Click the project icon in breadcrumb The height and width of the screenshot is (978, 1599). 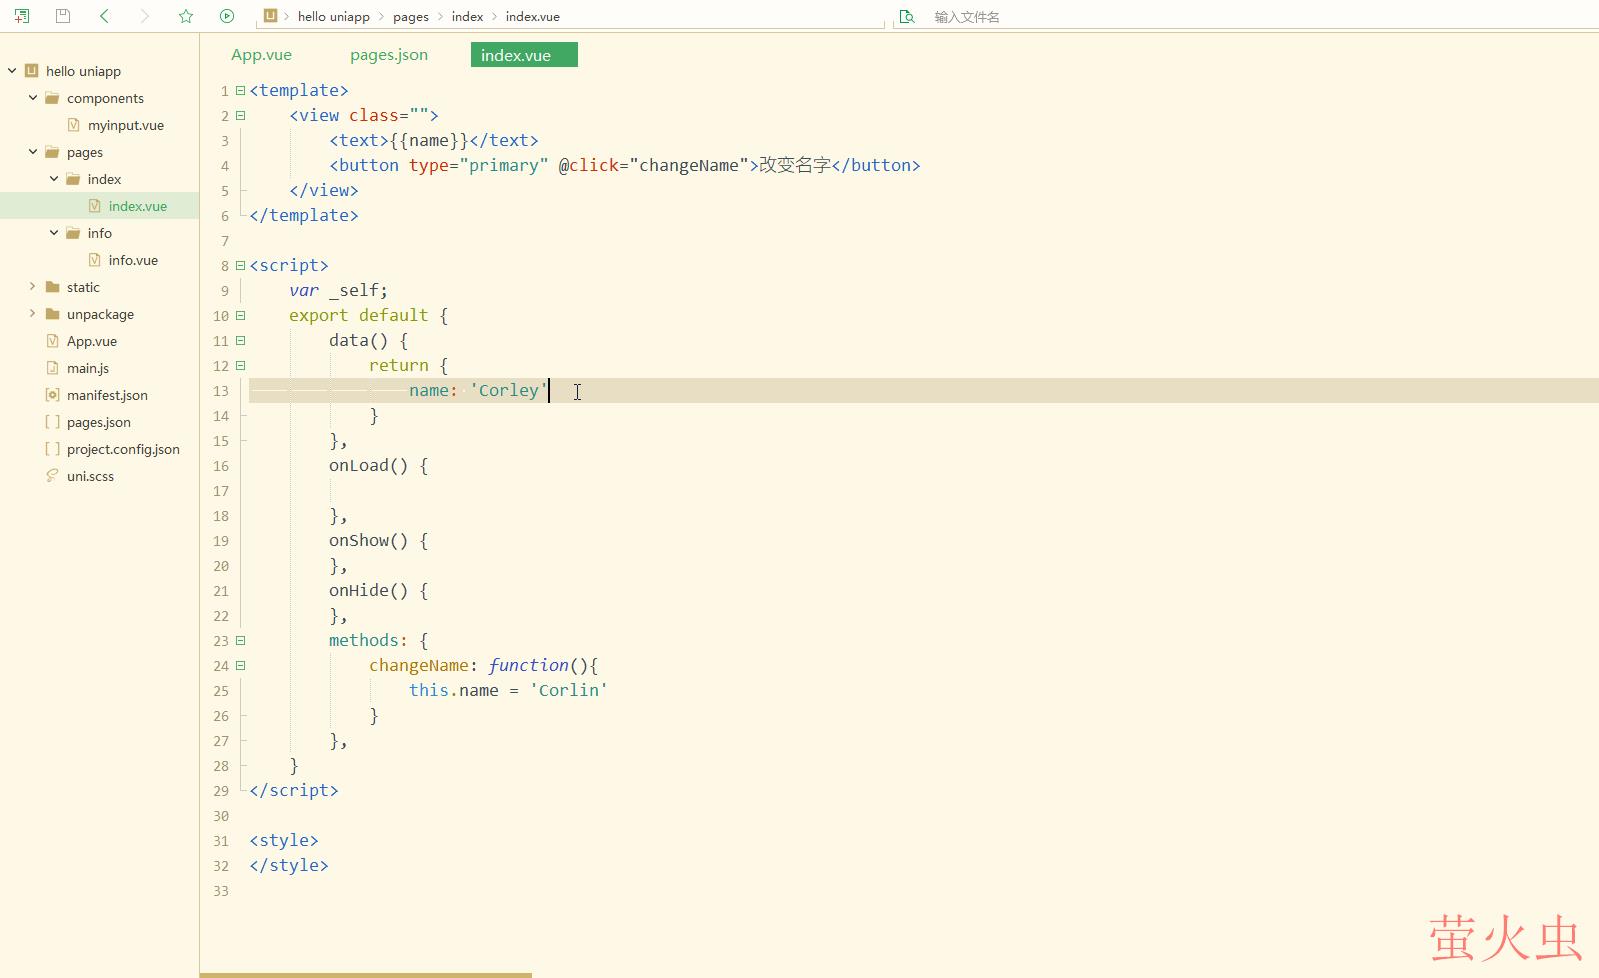coord(270,15)
